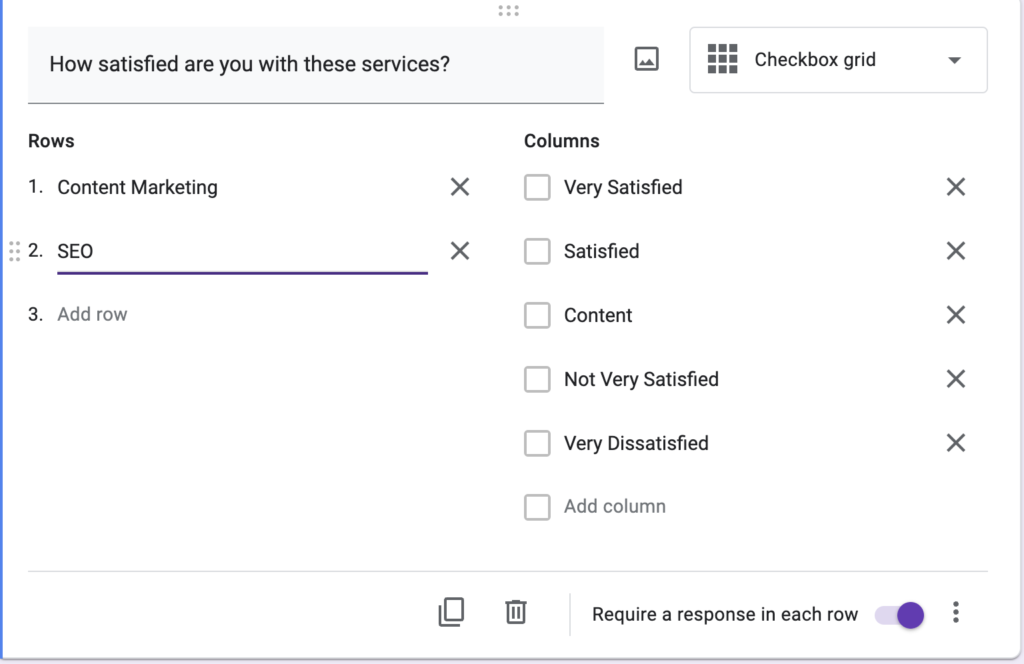
Task: Click the drag handle beside SEO row
Action: pos(14,251)
